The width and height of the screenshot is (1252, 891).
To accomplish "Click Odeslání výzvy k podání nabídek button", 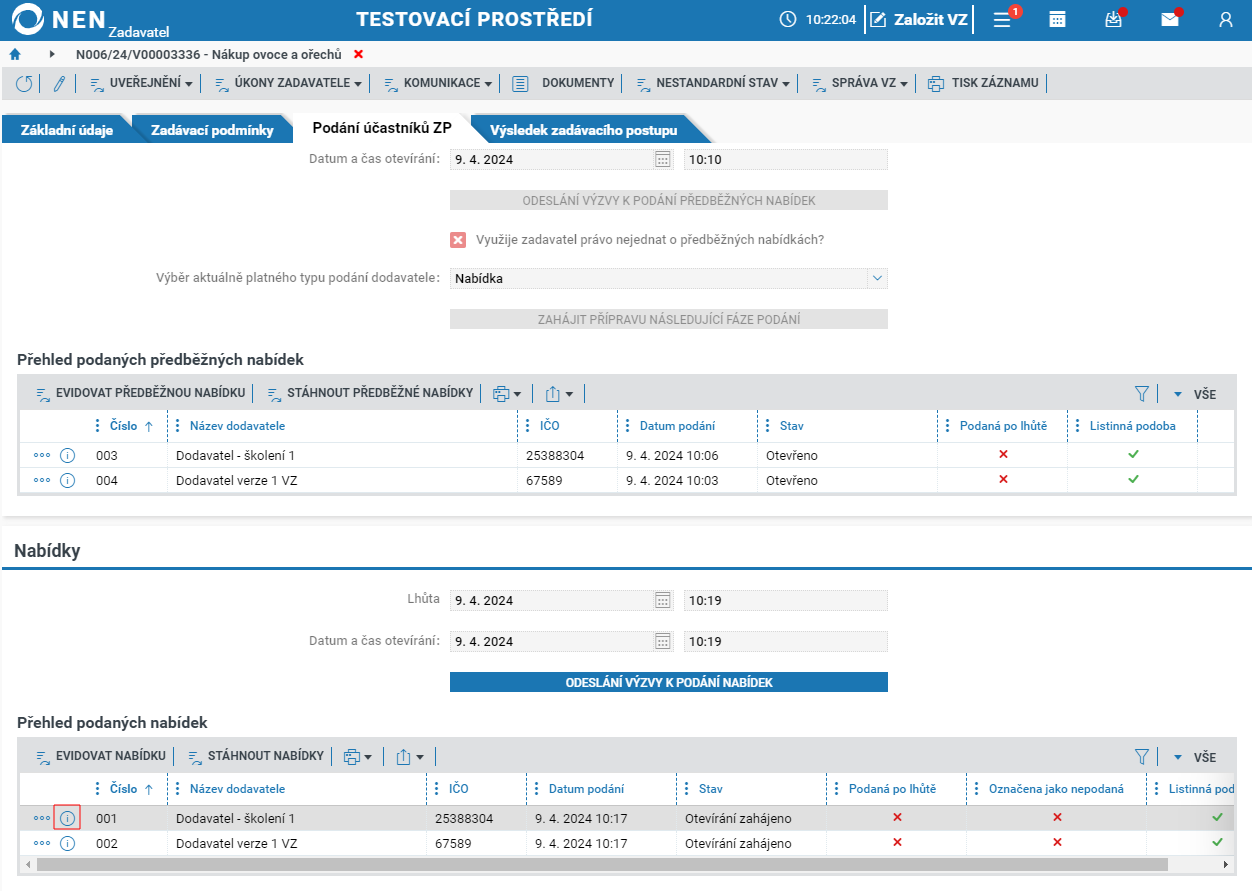I will 669,682.
